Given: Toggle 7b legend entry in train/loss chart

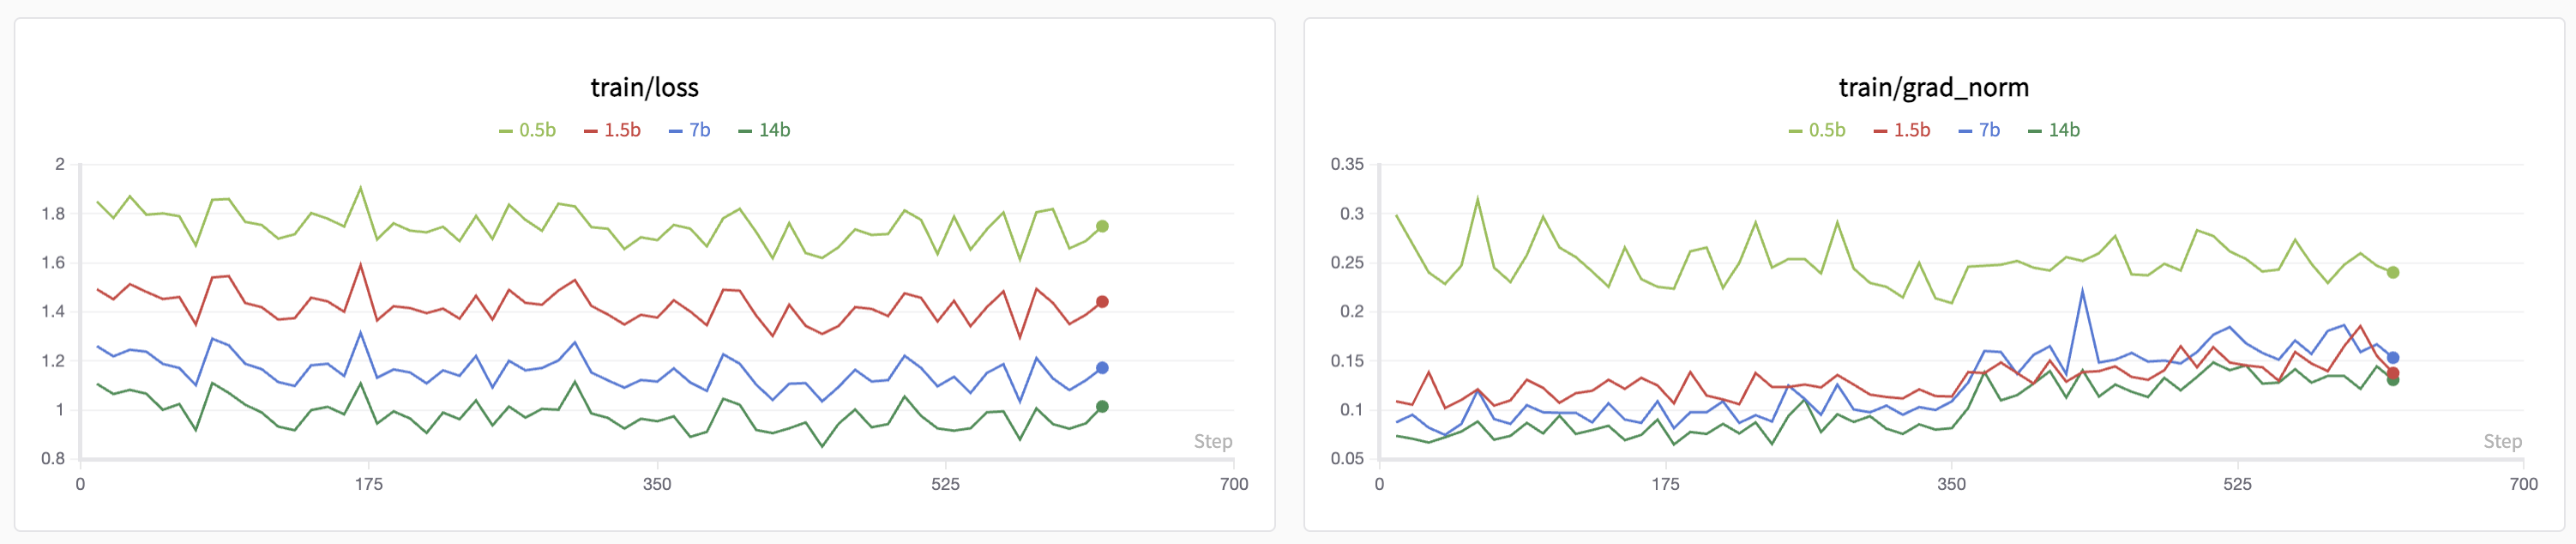Looking at the screenshot, I should tap(690, 130).
